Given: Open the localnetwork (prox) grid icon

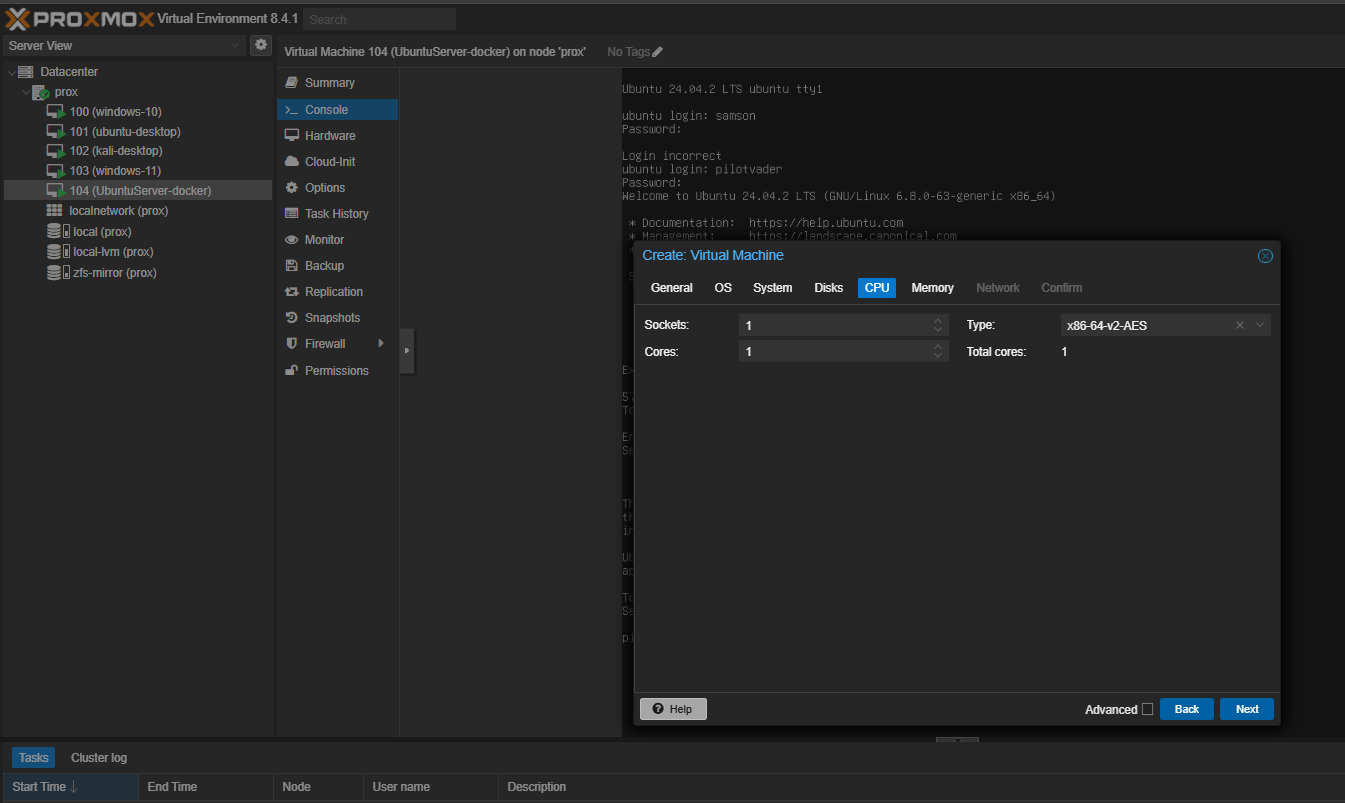Looking at the screenshot, I should (x=55, y=211).
